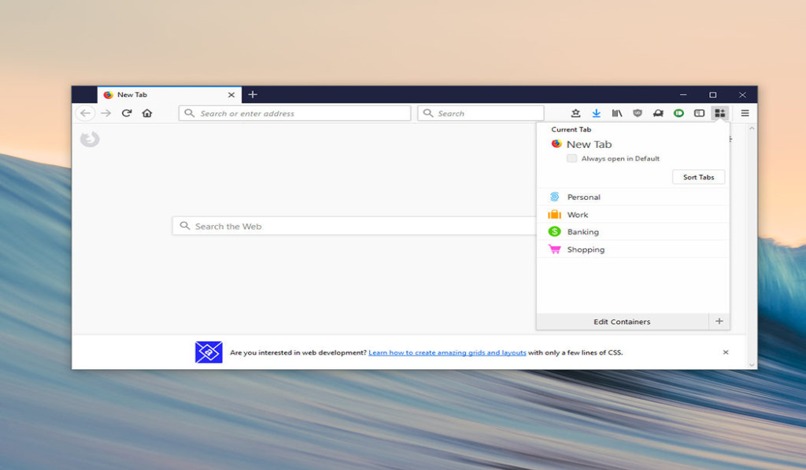This screenshot has width=806, height=470.
Task: Click the Work briefcase icon
Action: (x=554, y=214)
